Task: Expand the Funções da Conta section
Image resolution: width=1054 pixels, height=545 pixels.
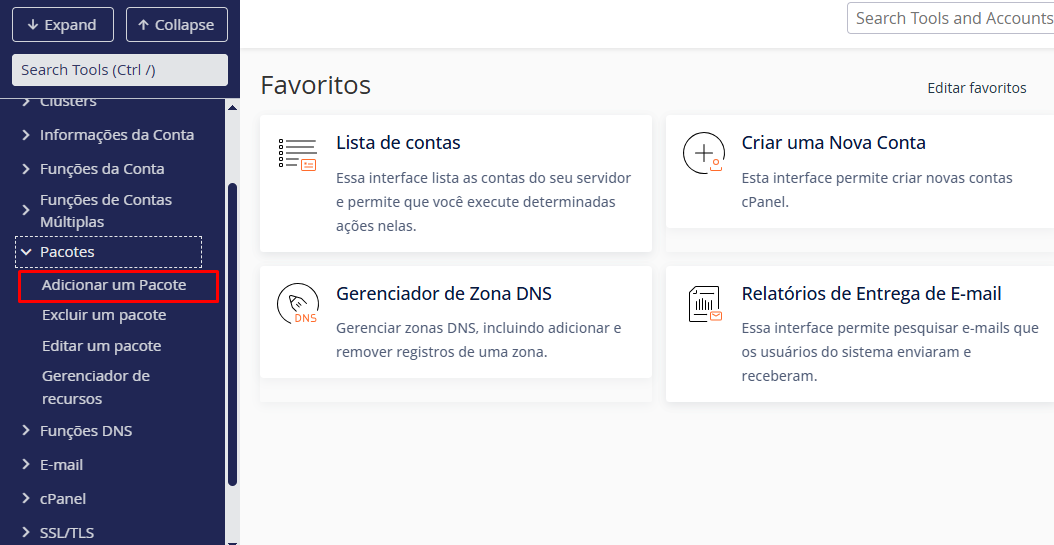Action: pyautogui.click(x=101, y=169)
